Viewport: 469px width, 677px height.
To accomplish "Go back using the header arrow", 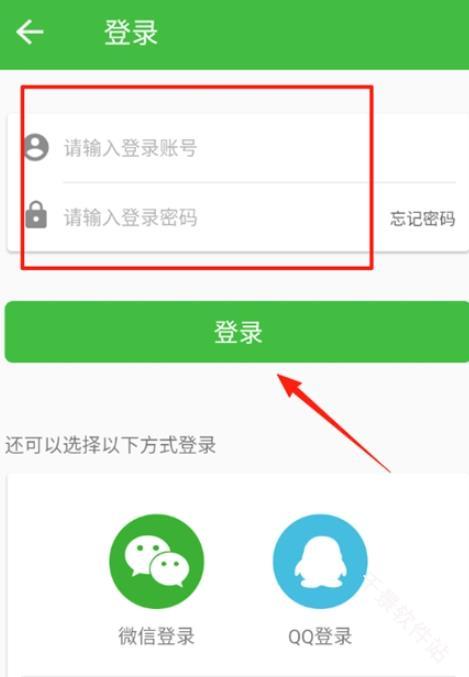I will pyautogui.click(x=29, y=32).
